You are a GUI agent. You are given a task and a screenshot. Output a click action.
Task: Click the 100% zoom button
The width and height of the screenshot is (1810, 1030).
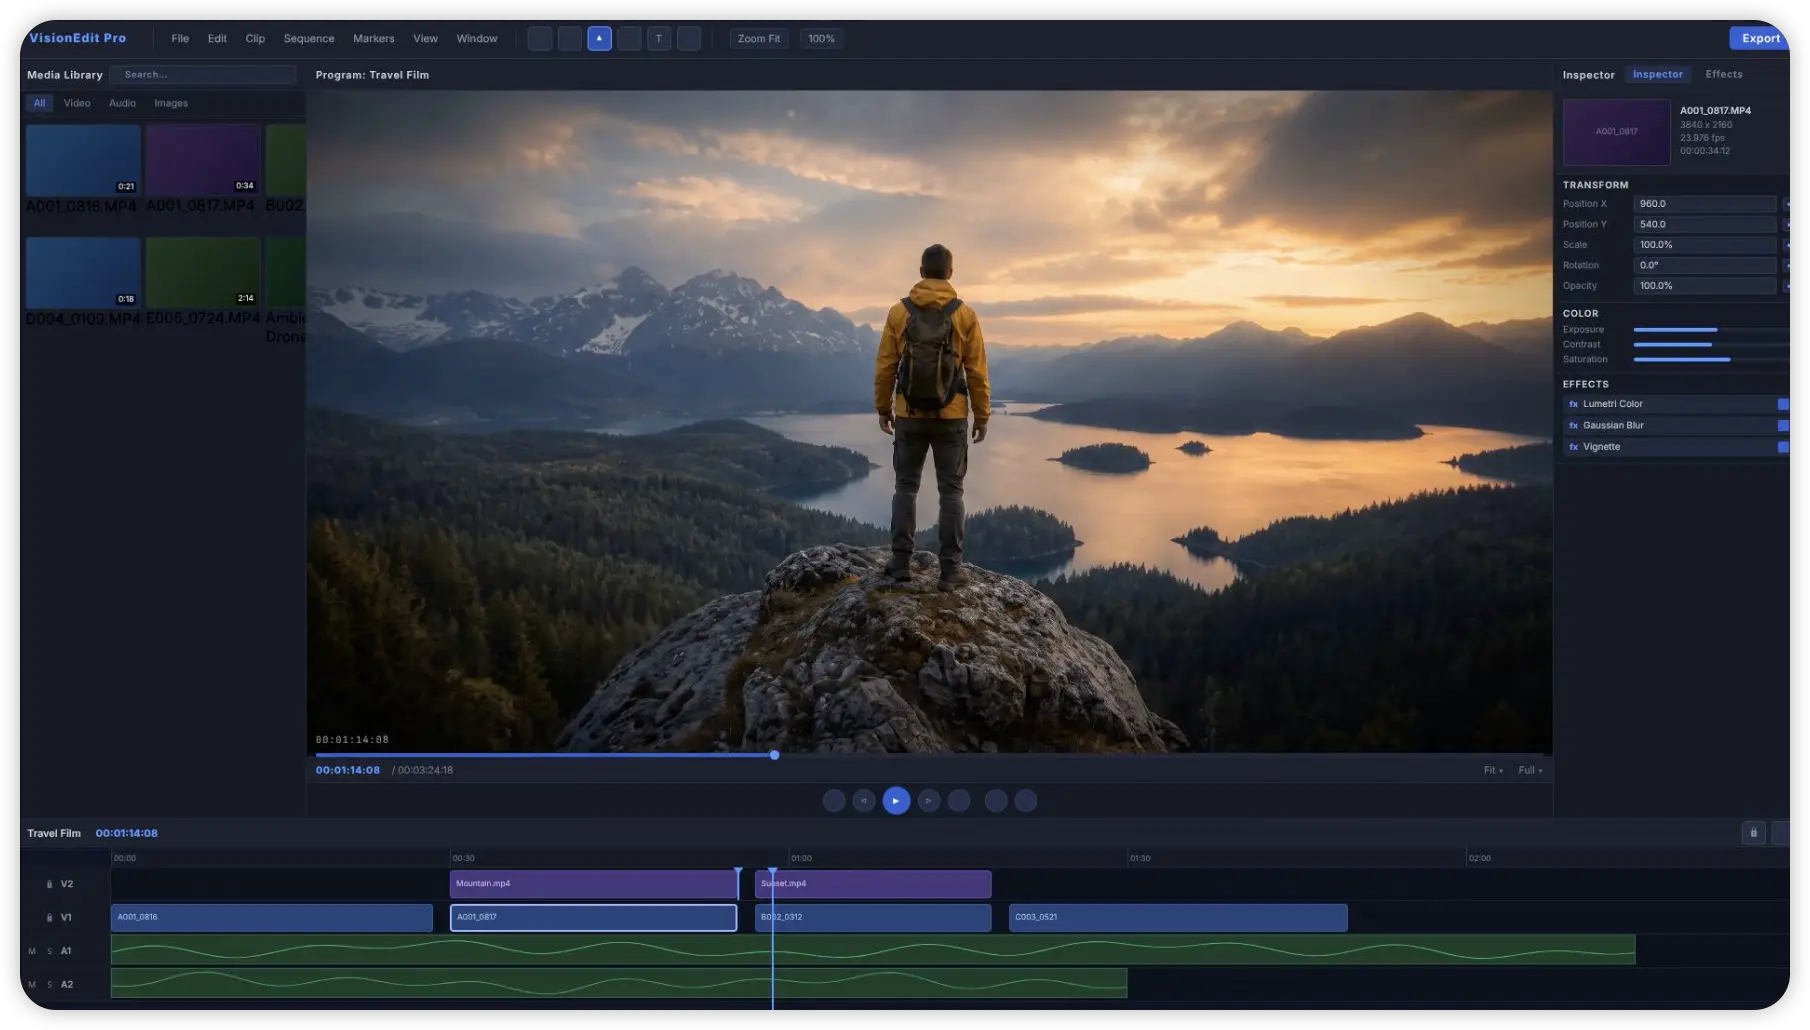tap(821, 38)
